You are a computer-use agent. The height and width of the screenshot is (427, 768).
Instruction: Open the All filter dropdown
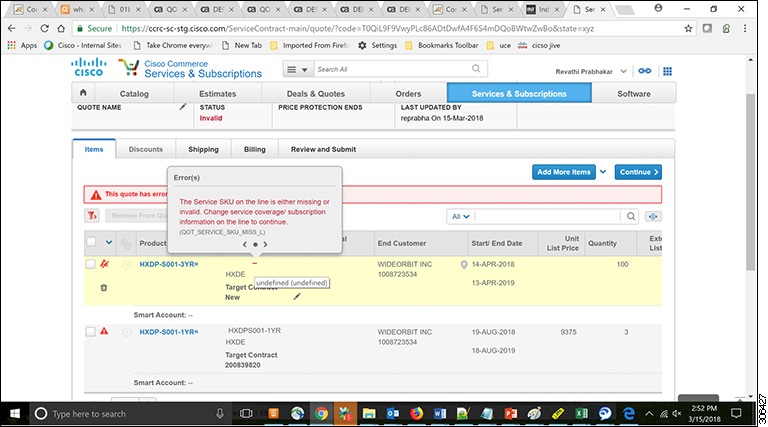click(460, 216)
